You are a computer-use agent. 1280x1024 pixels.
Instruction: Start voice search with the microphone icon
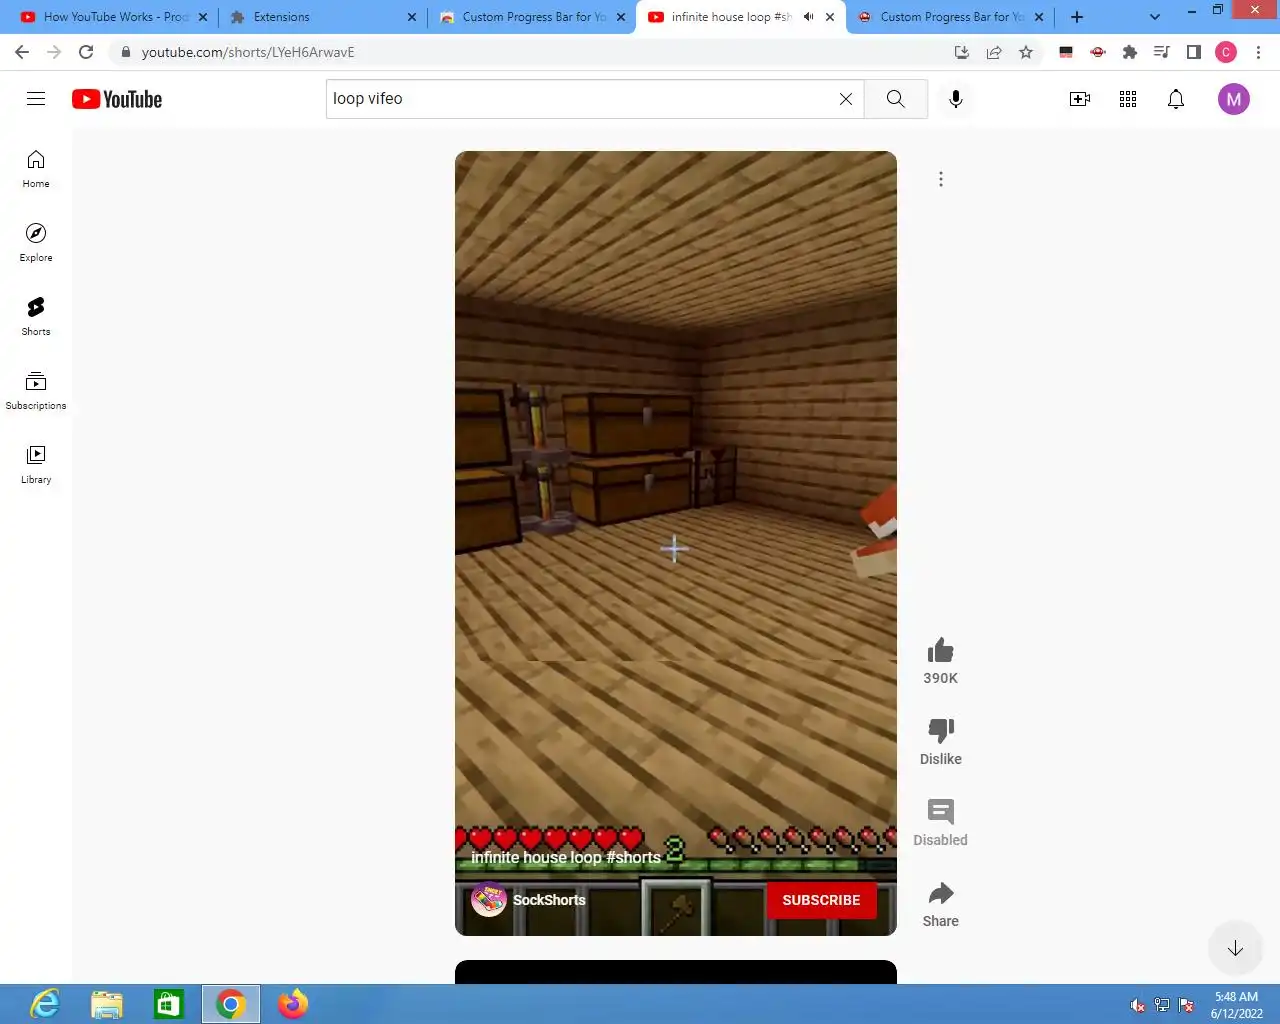tap(956, 99)
